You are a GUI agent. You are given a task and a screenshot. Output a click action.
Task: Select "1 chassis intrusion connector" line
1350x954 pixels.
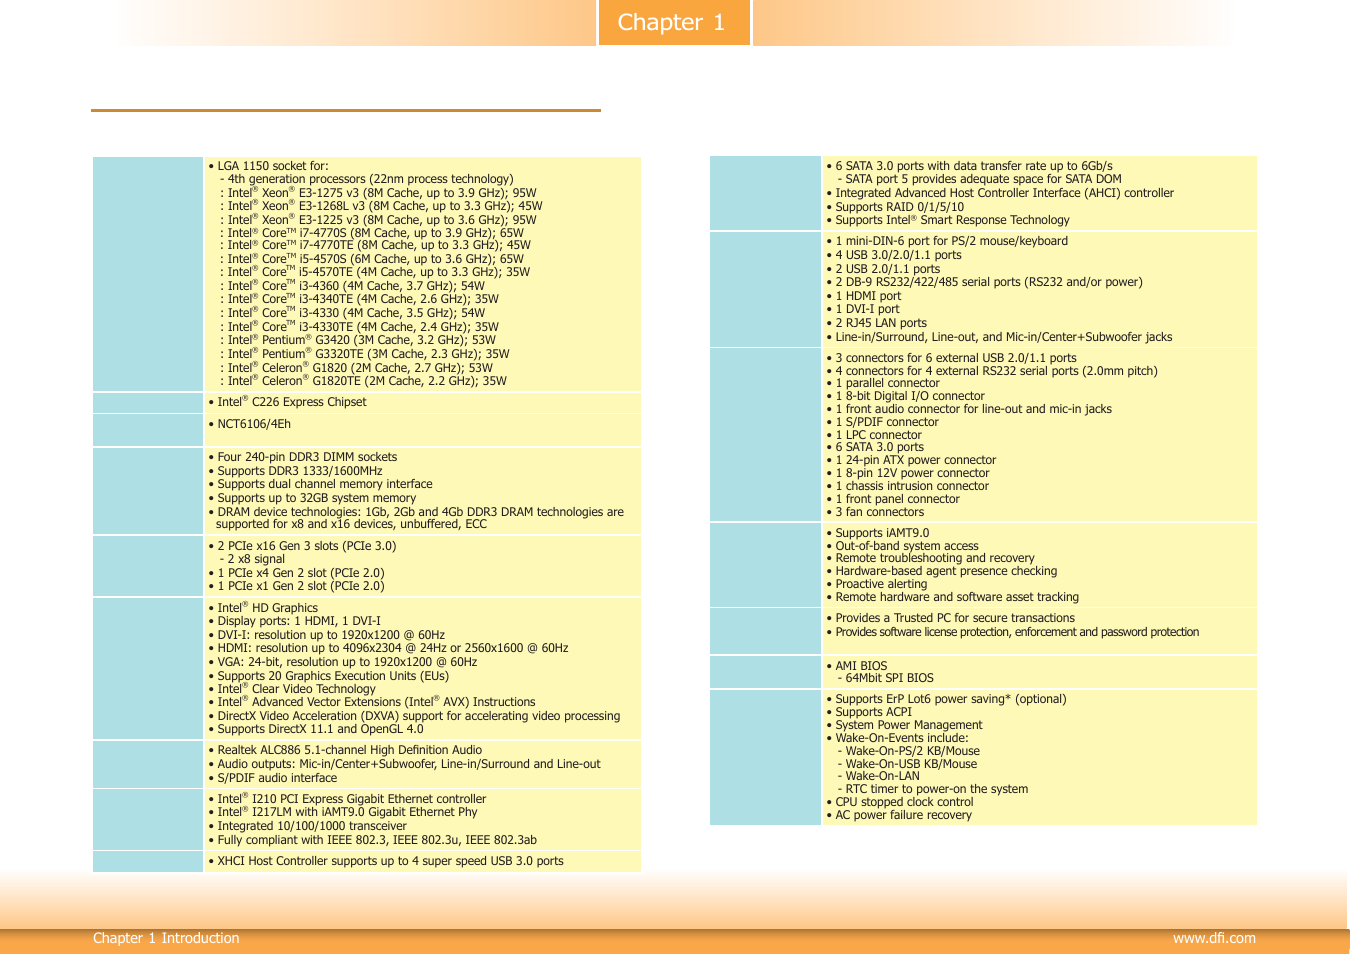(x=907, y=486)
